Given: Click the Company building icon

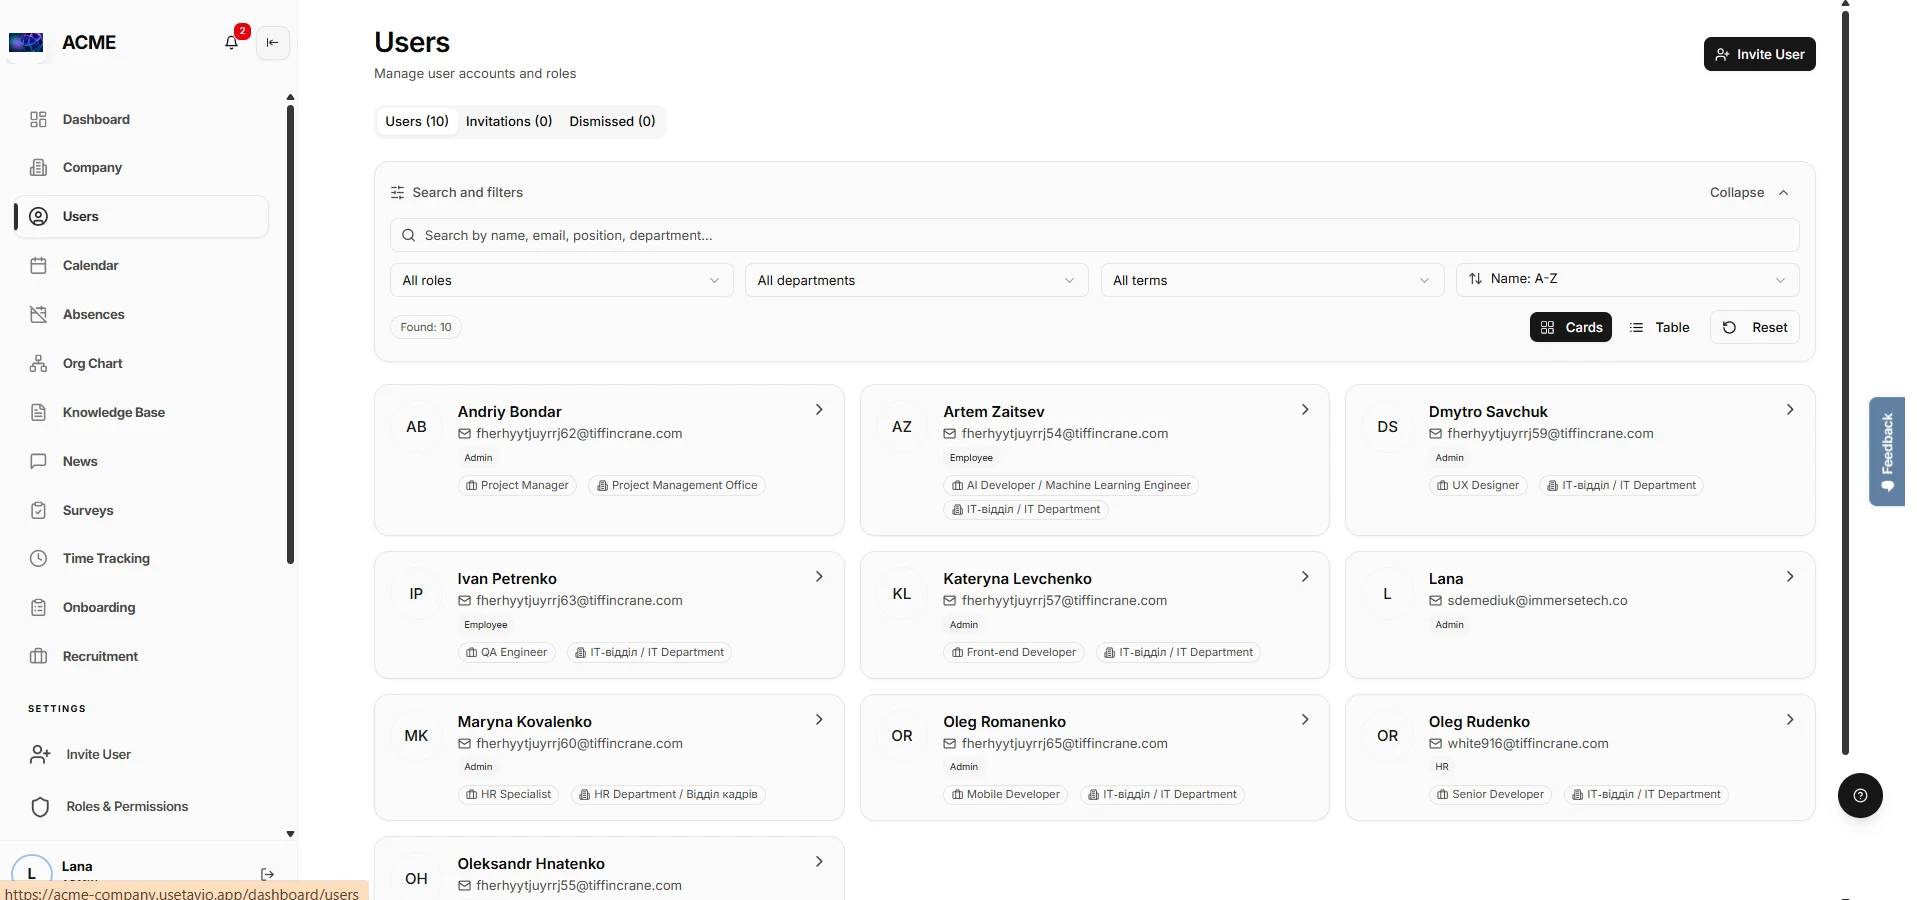Looking at the screenshot, I should [x=38, y=167].
